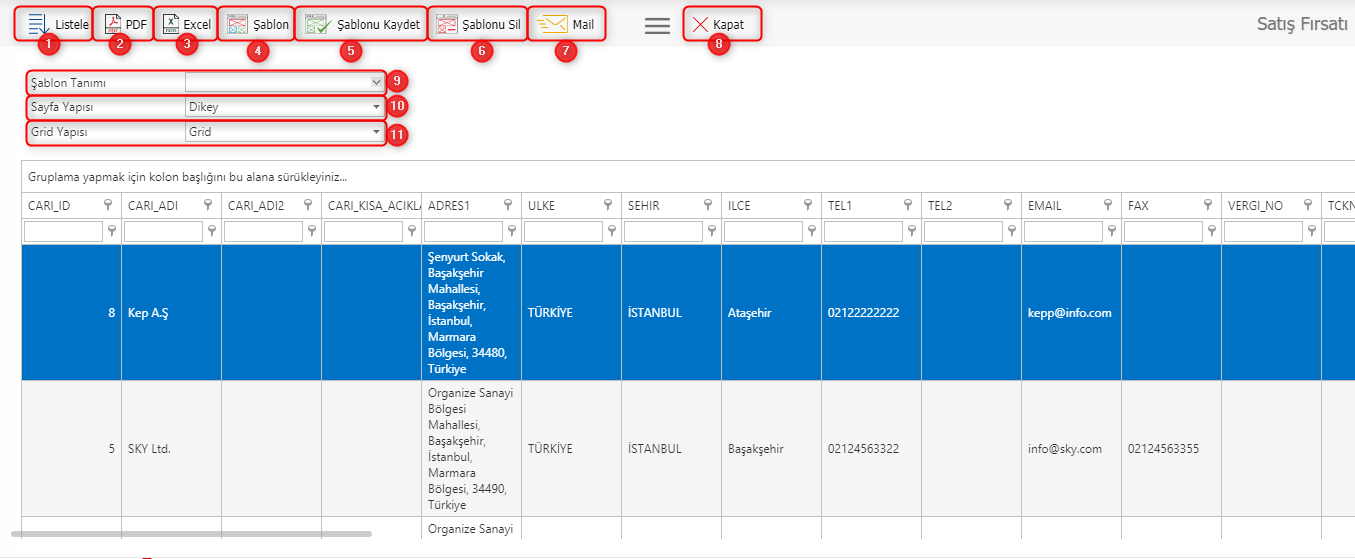
Task: Sort by the CARI_ADI column header
Action: (160, 205)
